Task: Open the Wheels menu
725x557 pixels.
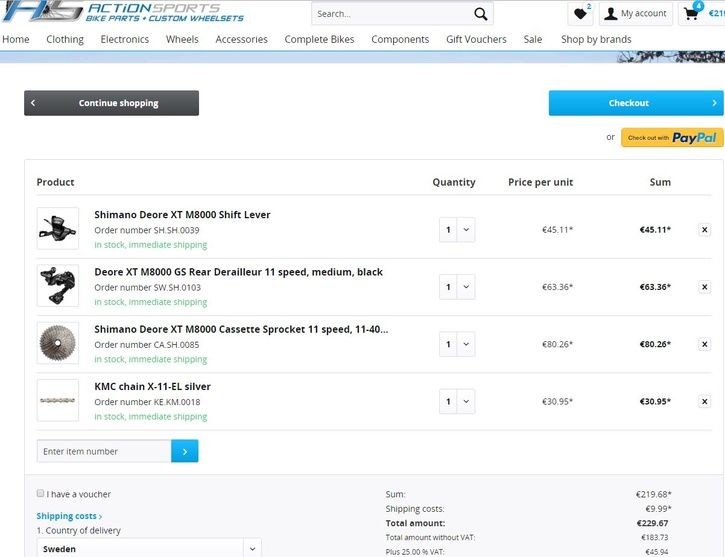Action: [182, 39]
